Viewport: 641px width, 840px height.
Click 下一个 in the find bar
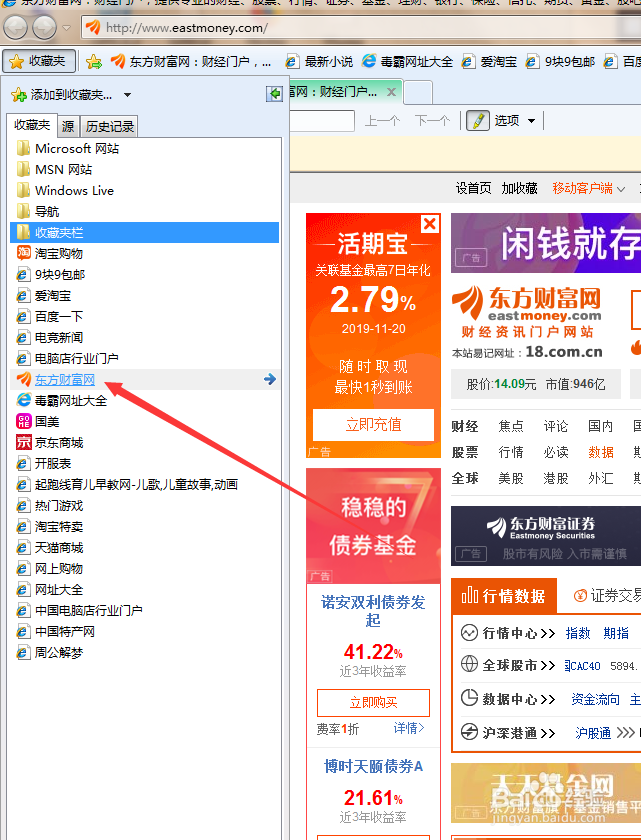pyautogui.click(x=432, y=121)
